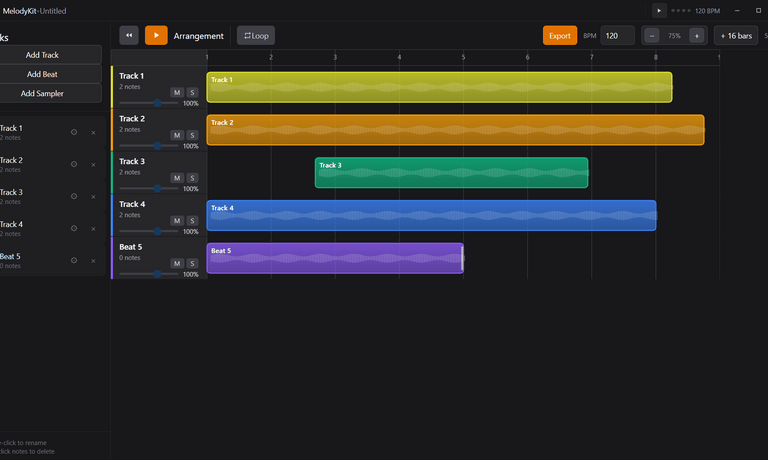Toggle the Loop button
The height and width of the screenshot is (460, 768).
pyautogui.click(x=256, y=36)
